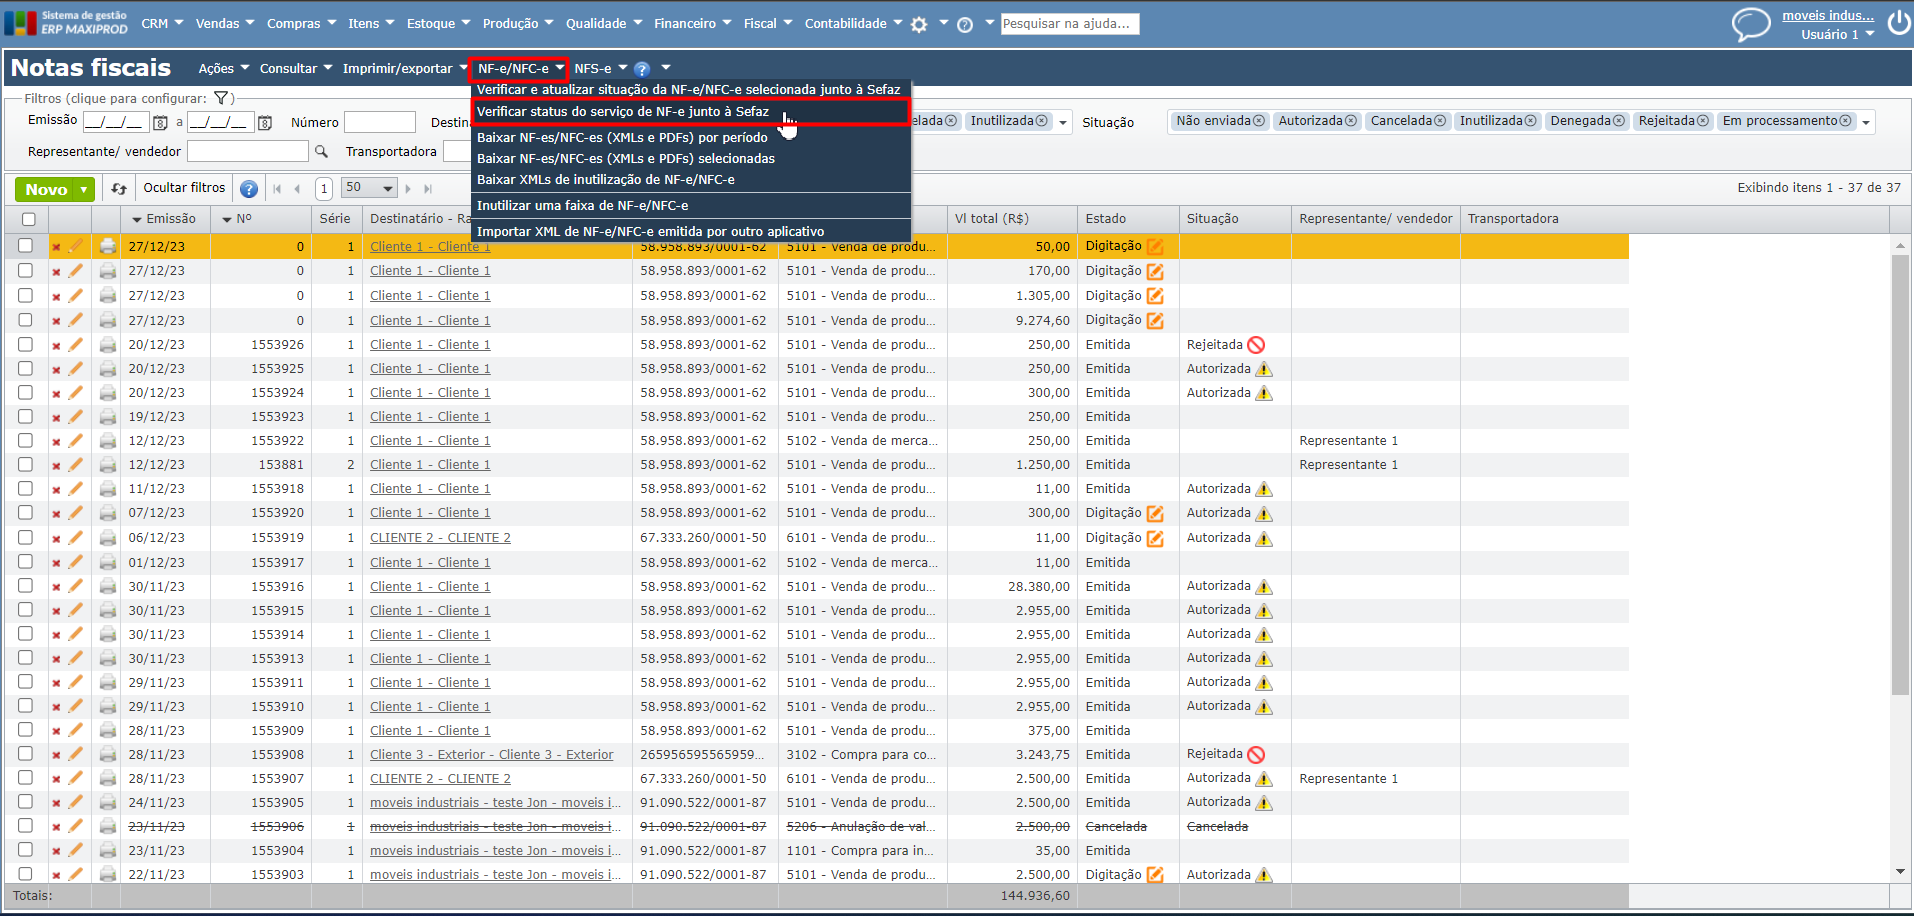The width and height of the screenshot is (1914, 916).
Task: Refresh the invoice list
Action: 119,188
